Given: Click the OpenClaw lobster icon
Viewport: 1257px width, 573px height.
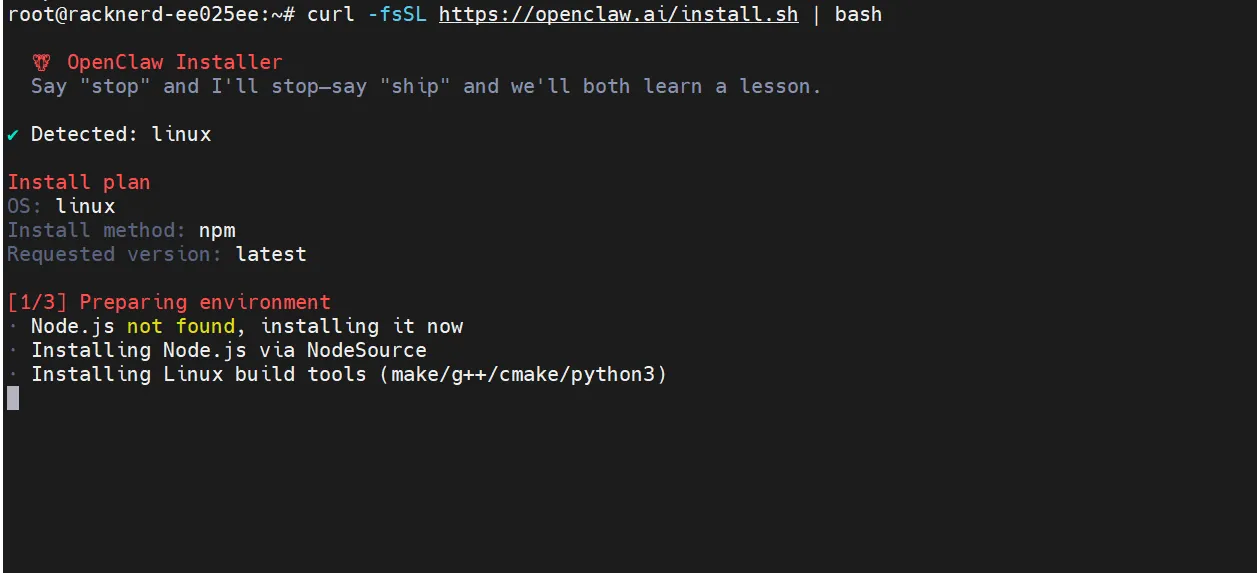Looking at the screenshot, I should [x=41, y=63].
